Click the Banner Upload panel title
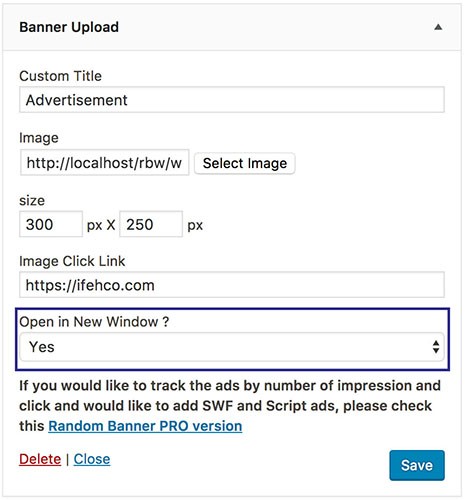 click(69, 27)
